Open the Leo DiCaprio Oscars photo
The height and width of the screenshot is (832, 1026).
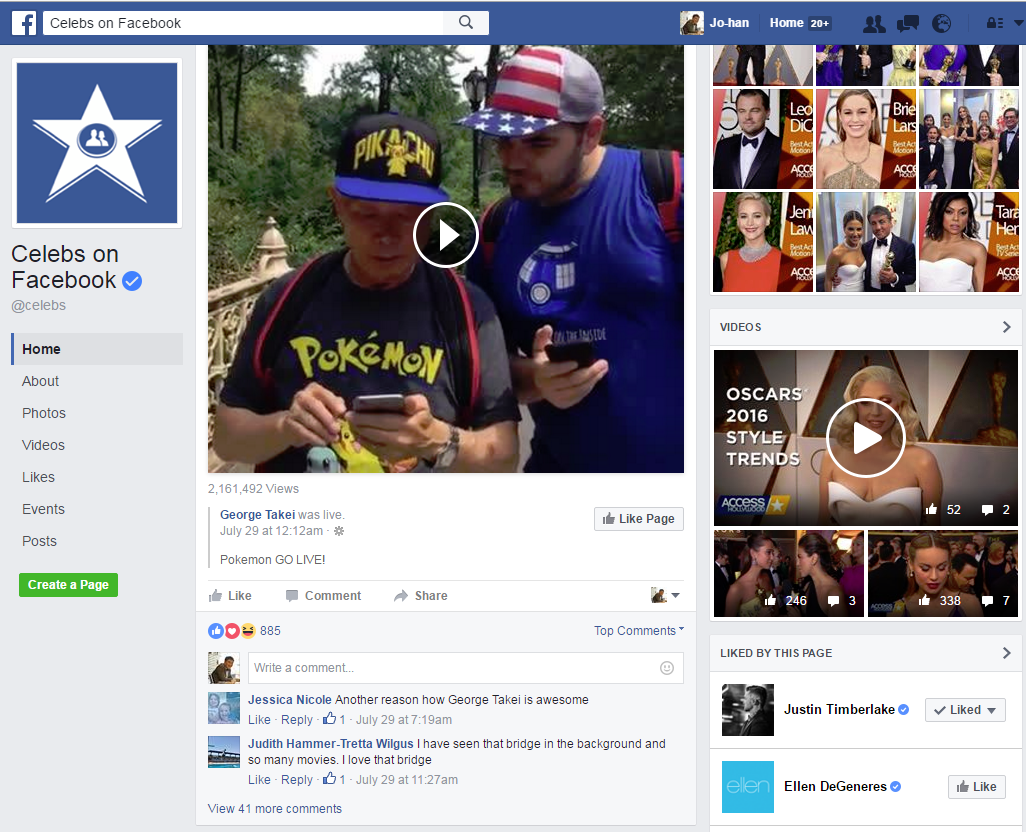click(x=763, y=139)
